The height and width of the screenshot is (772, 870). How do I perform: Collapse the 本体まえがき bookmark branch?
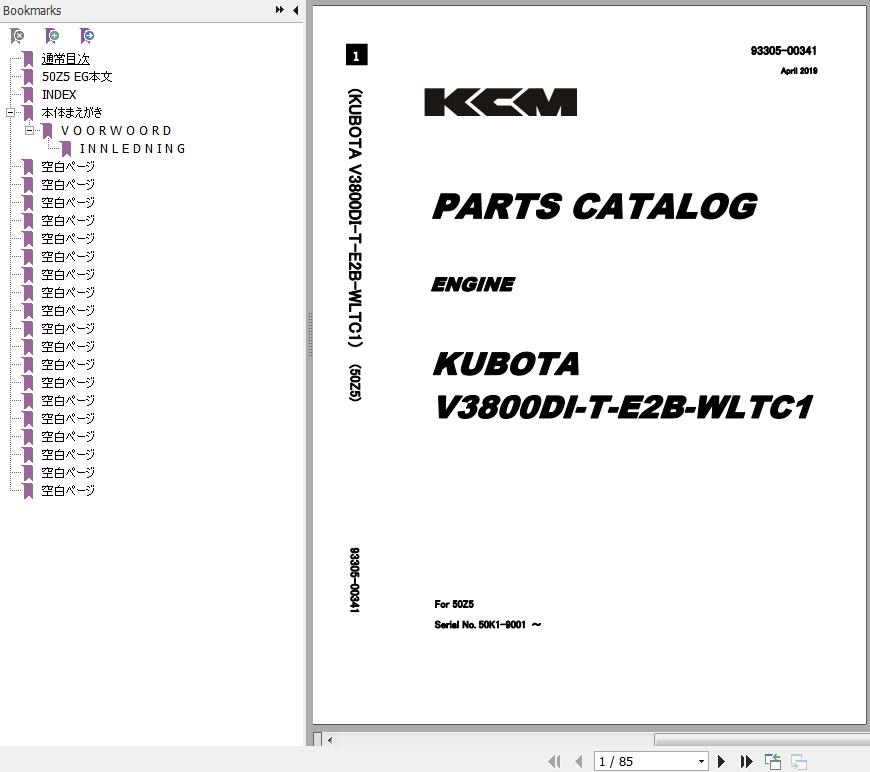[x=11, y=113]
